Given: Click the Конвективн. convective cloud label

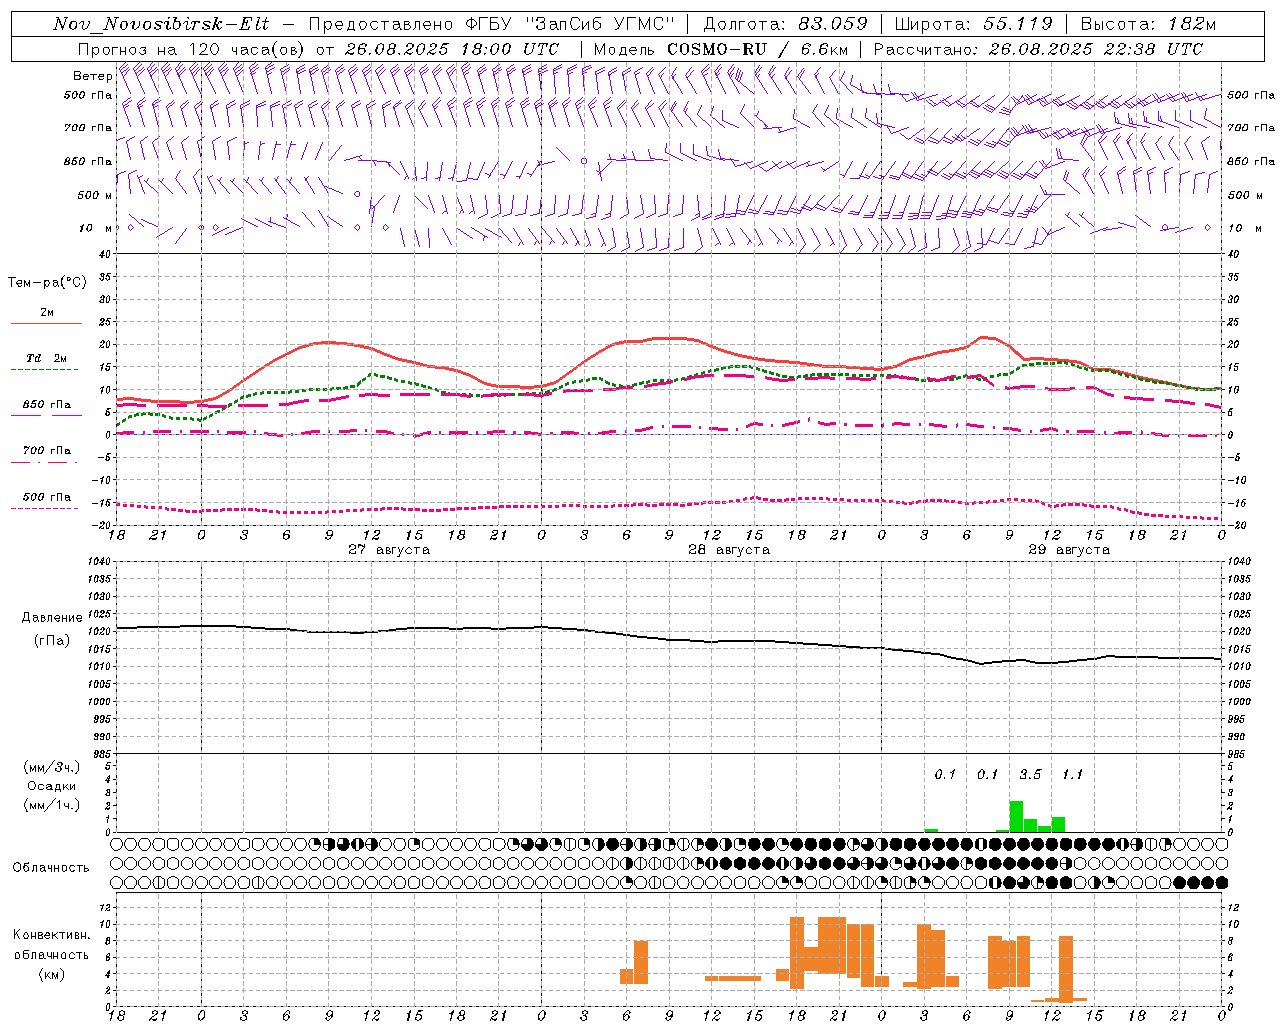Looking at the screenshot, I should [52, 935].
